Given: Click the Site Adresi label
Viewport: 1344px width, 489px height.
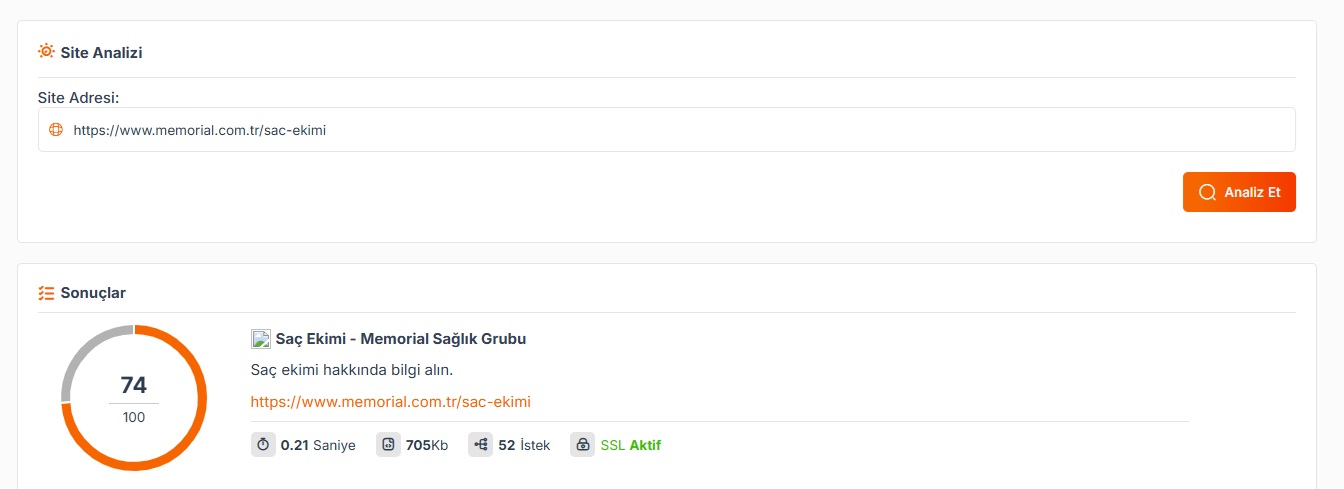Looking at the screenshot, I should [x=79, y=98].
